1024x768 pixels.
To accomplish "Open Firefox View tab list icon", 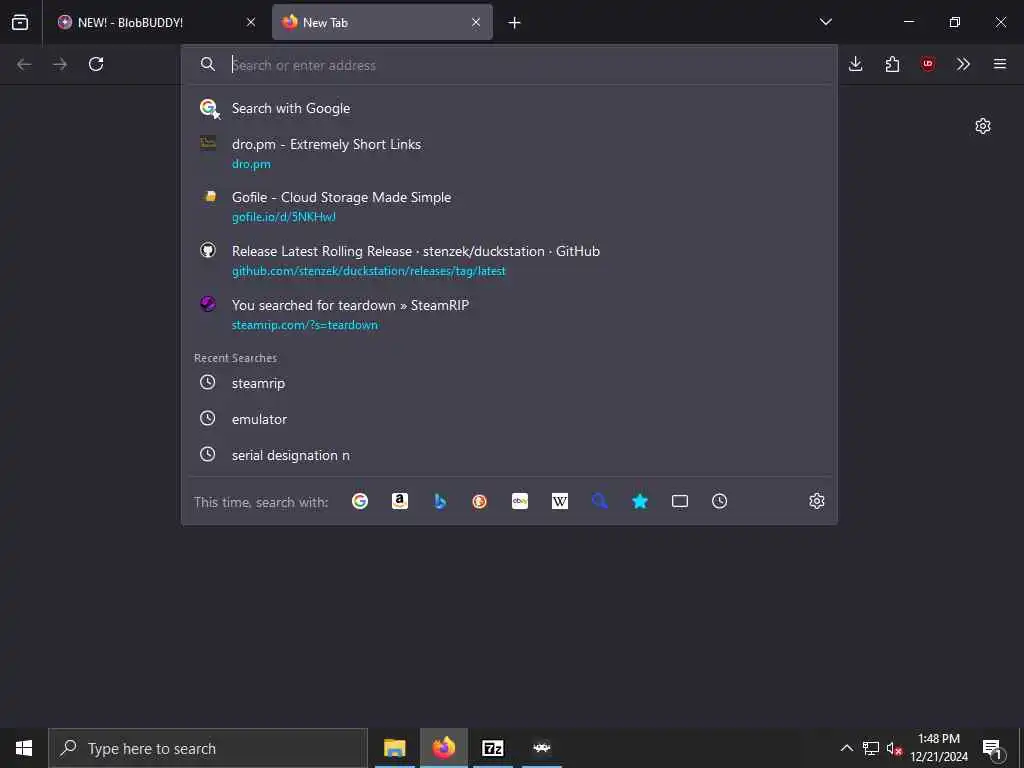I will click(x=20, y=22).
